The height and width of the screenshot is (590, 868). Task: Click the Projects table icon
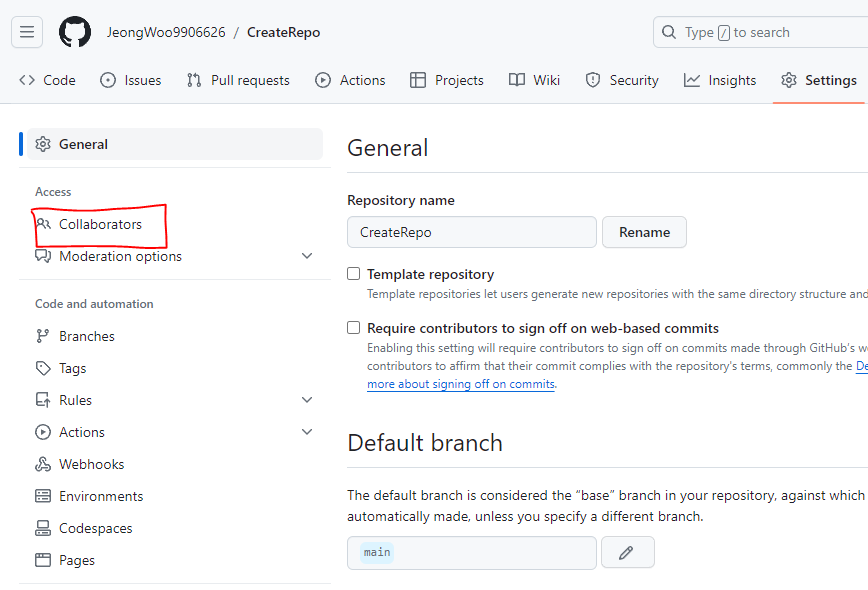click(418, 80)
